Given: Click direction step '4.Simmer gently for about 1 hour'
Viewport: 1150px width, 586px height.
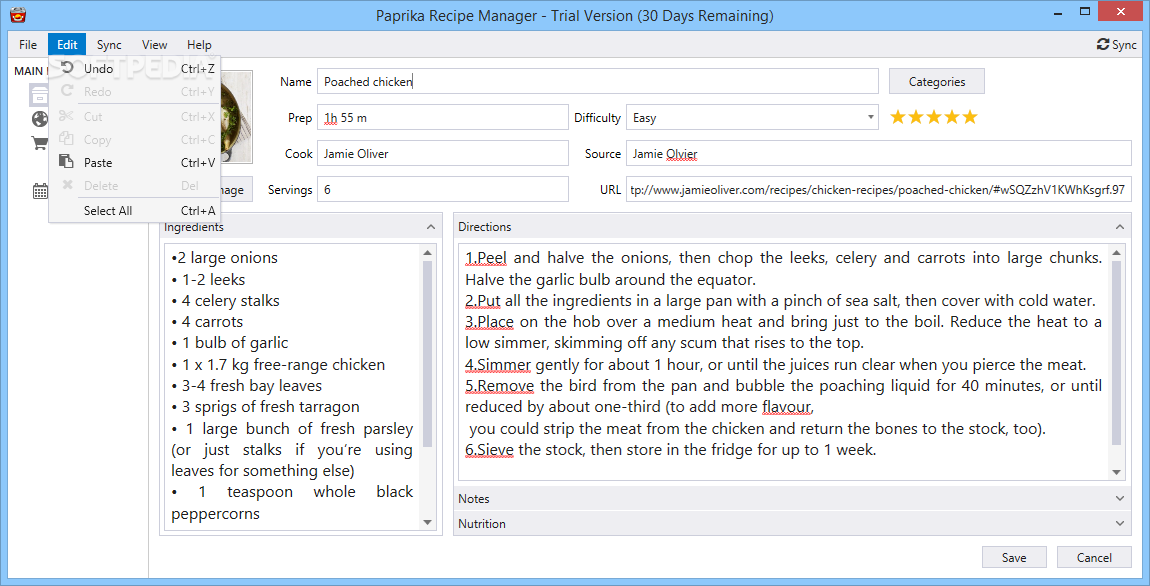Looking at the screenshot, I should (775, 365).
